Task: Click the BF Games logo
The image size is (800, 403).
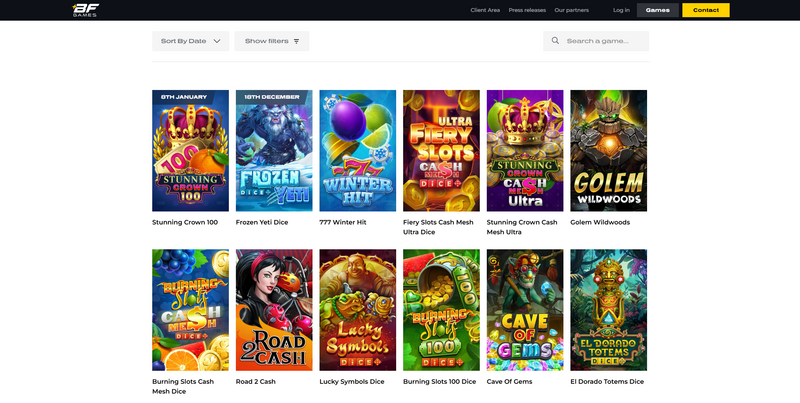Action: click(85, 10)
